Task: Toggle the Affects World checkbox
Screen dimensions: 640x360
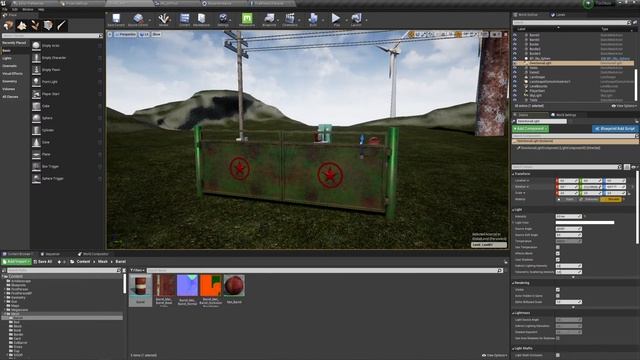Action: click(x=558, y=253)
